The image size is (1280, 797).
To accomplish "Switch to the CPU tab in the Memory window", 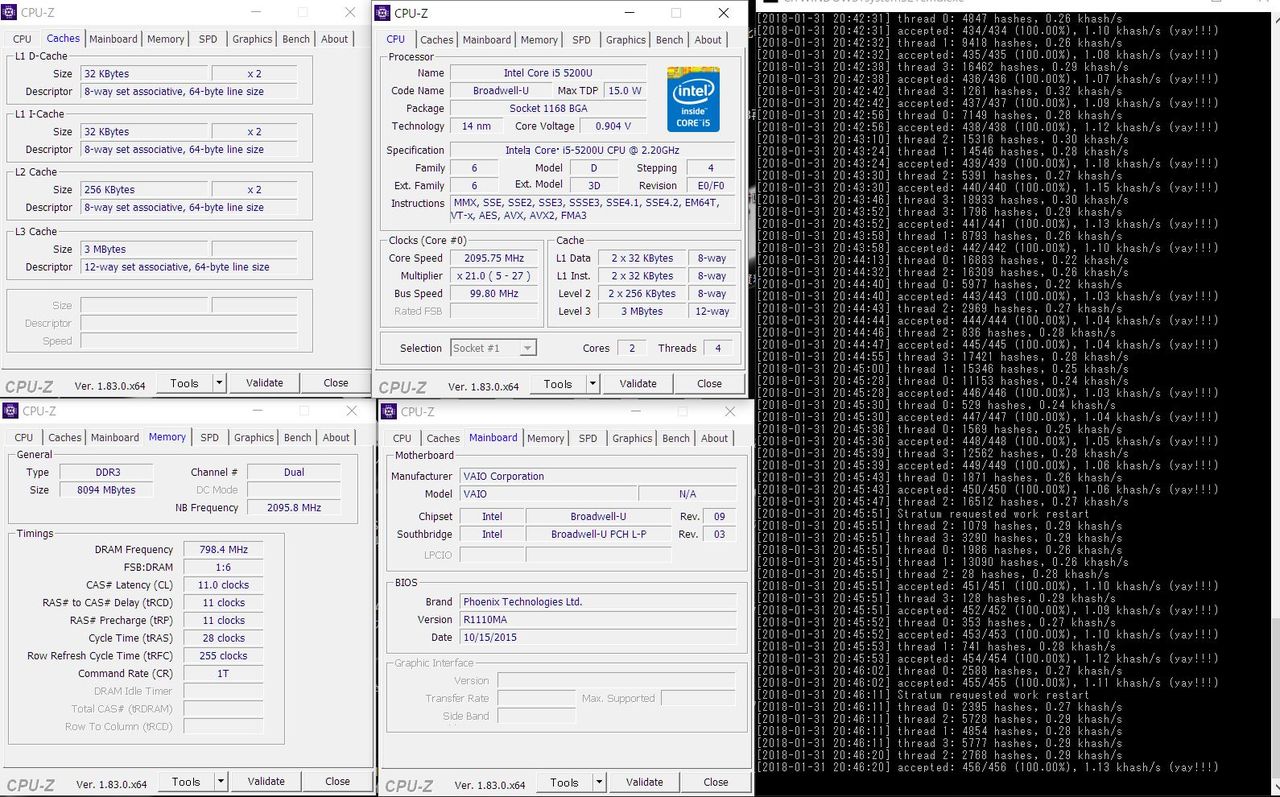I will click(24, 437).
